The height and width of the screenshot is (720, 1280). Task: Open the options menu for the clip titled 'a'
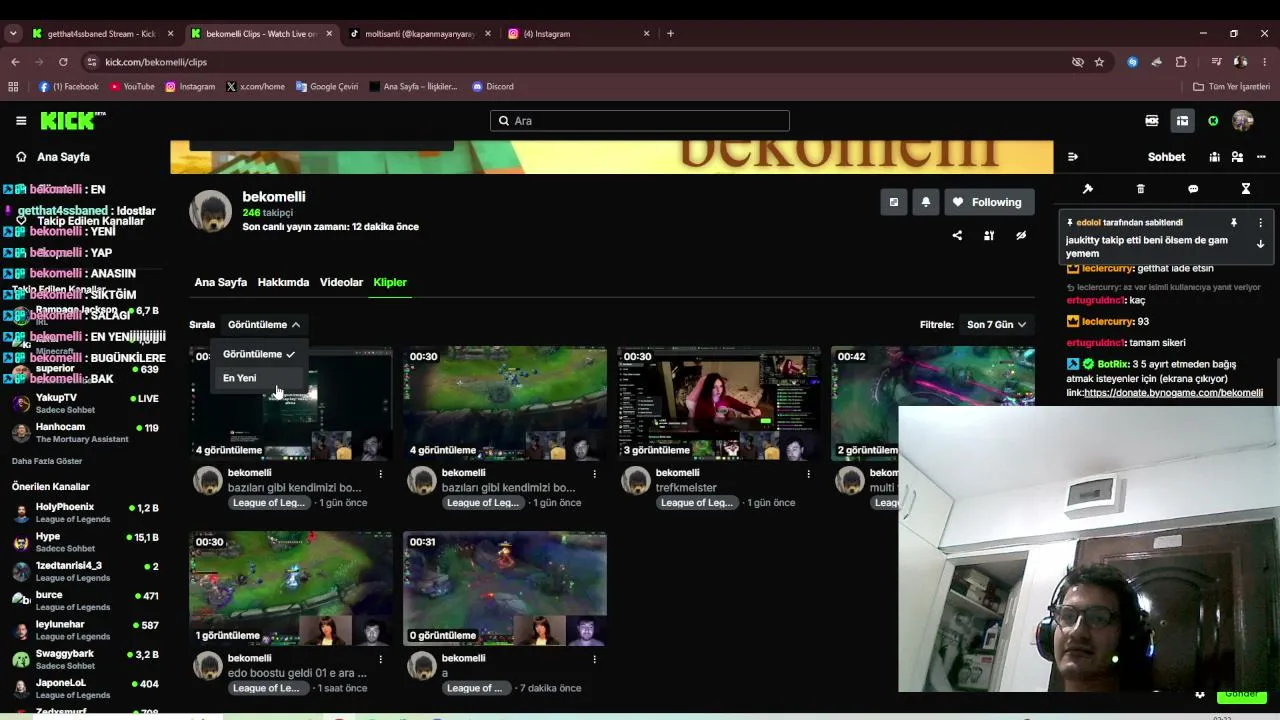pos(594,659)
